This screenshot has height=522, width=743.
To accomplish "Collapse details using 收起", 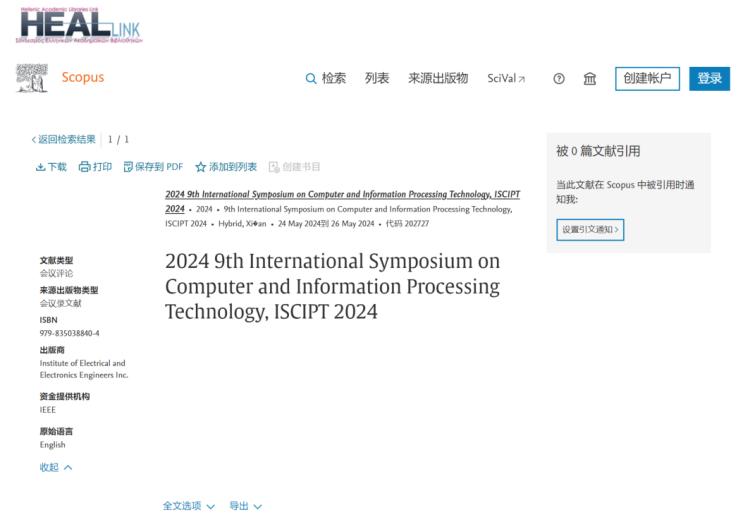I will (x=56, y=467).
